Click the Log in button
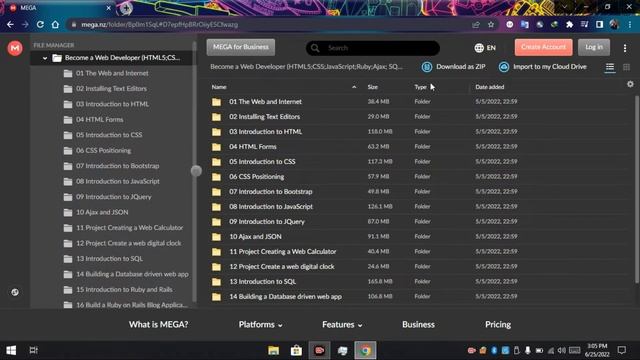The width and height of the screenshot is (640, 360). pos(594,47)
